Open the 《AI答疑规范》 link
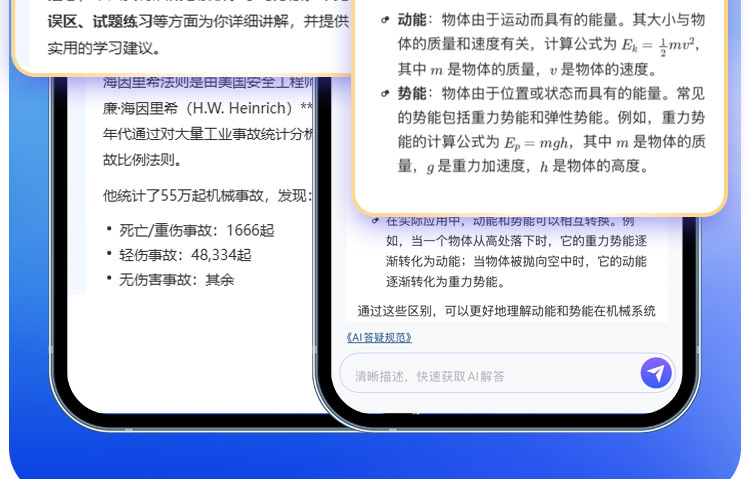The image size is (750, 479). point(378,337)
